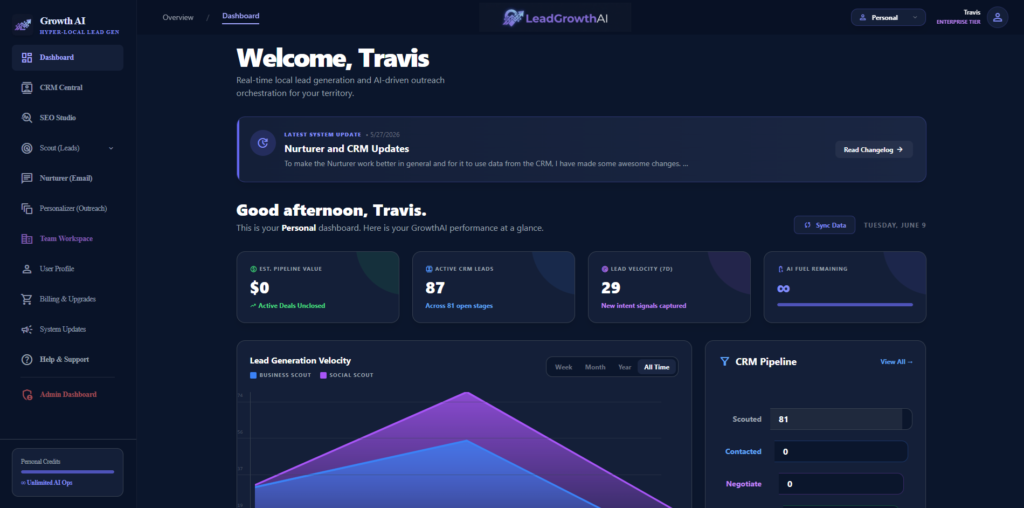Click the Contacted pipeline bar

840,451
